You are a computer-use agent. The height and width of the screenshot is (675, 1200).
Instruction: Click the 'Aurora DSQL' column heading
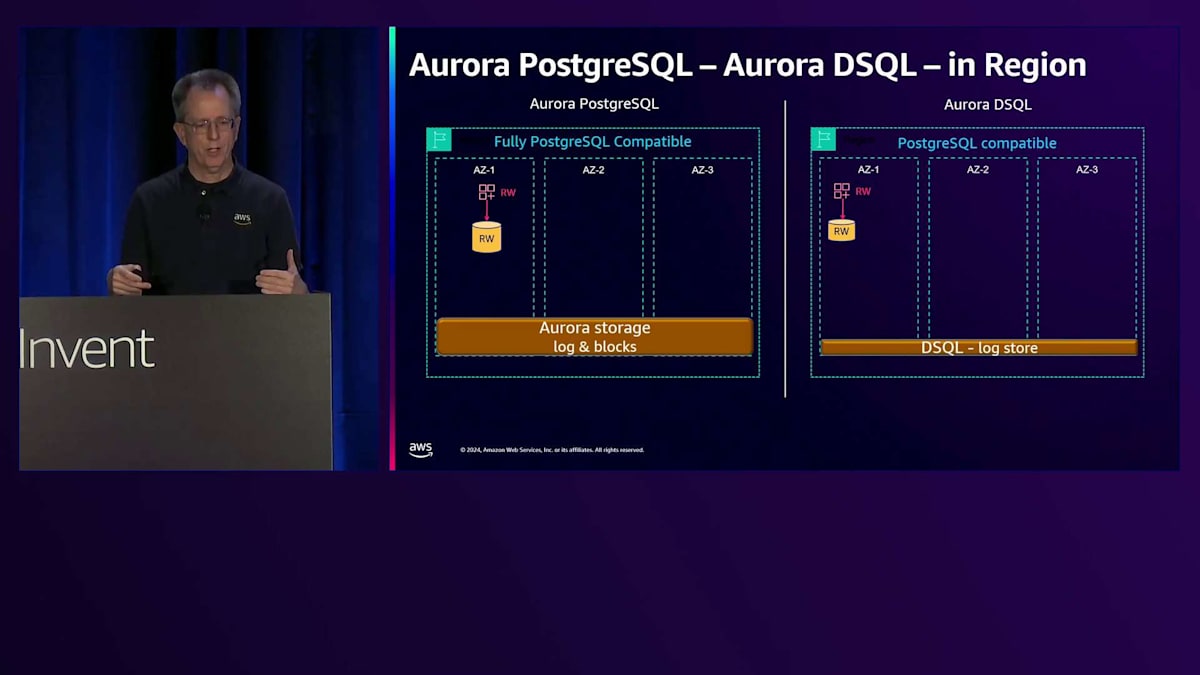coord(988,104)
